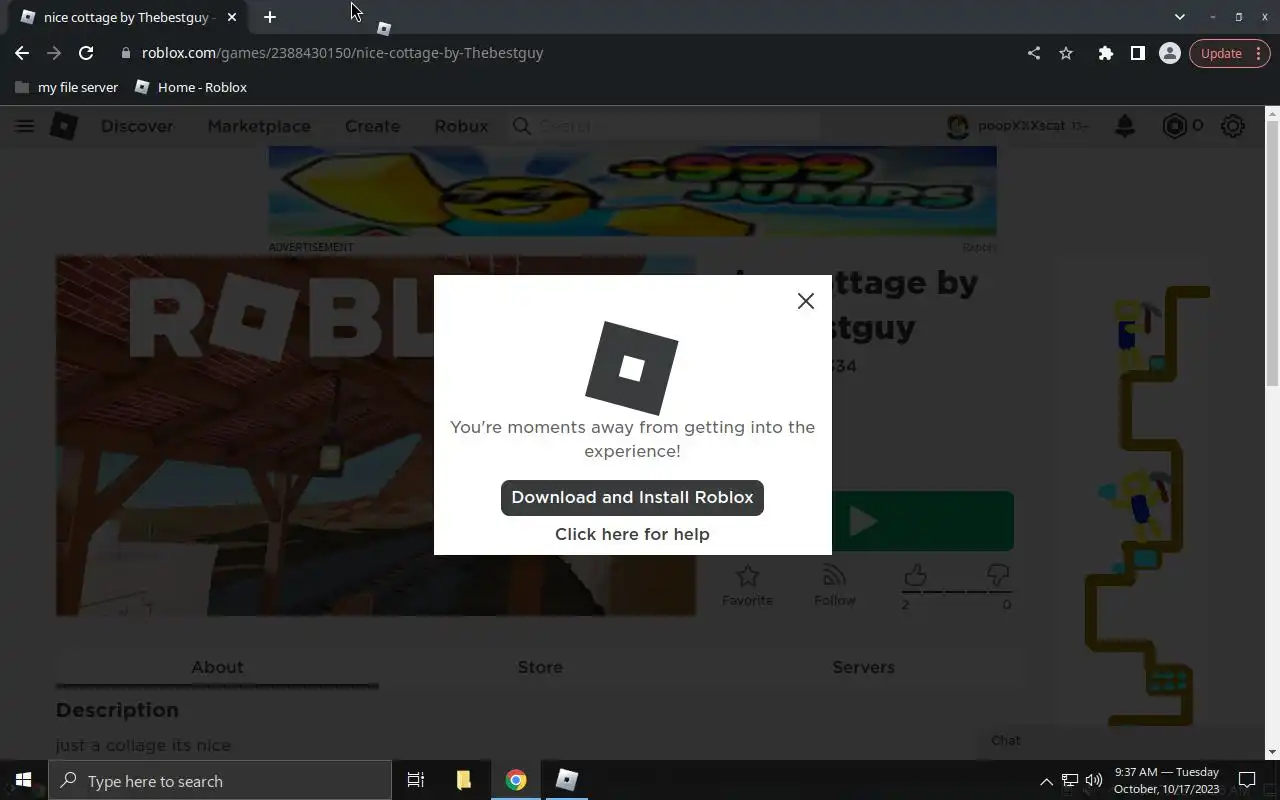Switch to the Store tab
Screen dimensions: 1280x800
(x=540, y=667)
